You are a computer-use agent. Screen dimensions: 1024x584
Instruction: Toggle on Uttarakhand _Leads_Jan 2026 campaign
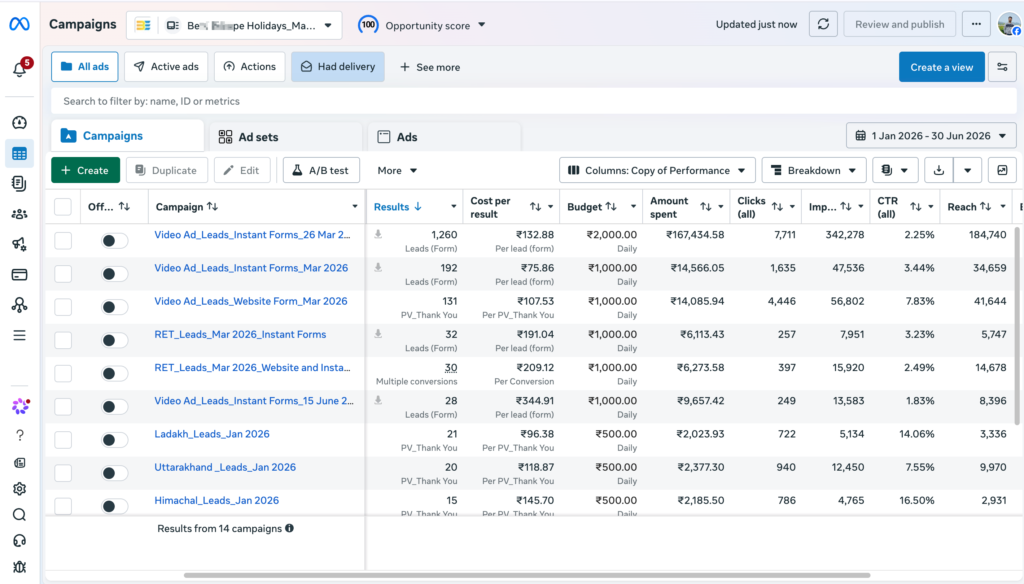point(114,473)
